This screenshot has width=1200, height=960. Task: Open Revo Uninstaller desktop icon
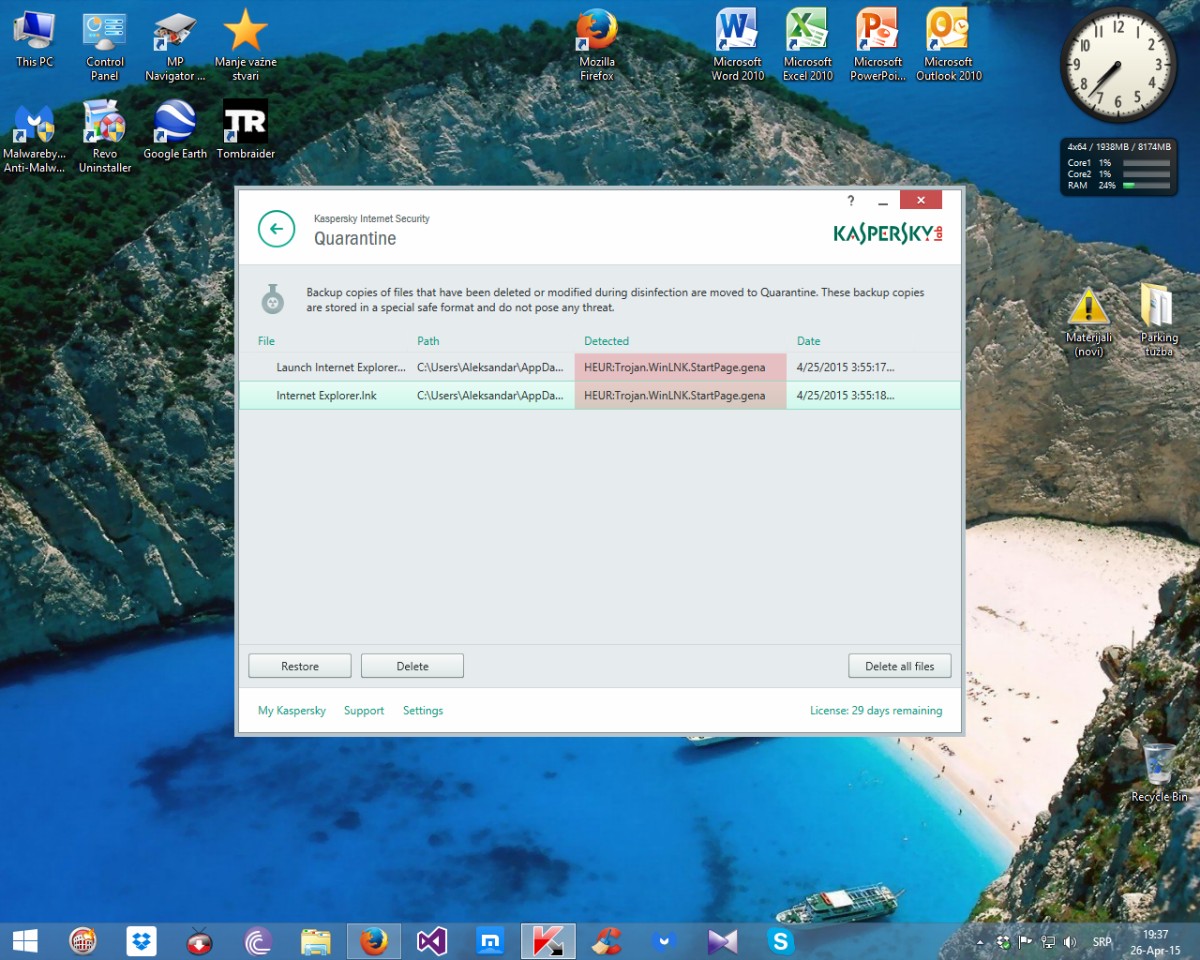tap(105, 138)
